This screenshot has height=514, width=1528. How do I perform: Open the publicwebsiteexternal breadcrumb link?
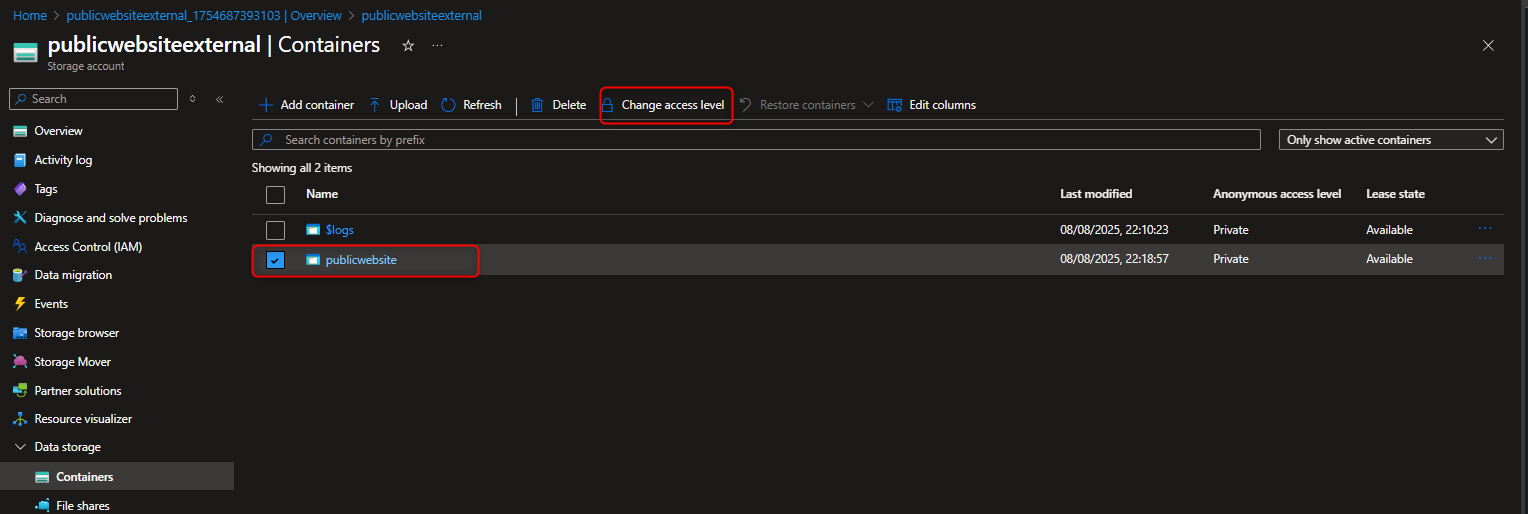click(421, 16)
